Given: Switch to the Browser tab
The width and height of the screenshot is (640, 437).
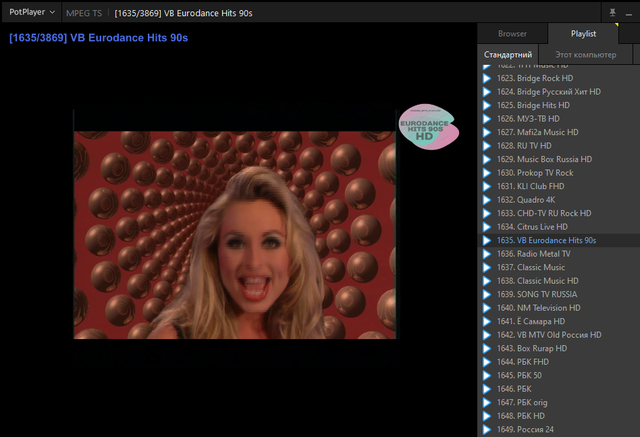Looking at the screenshot, I should tap(512, 34).
